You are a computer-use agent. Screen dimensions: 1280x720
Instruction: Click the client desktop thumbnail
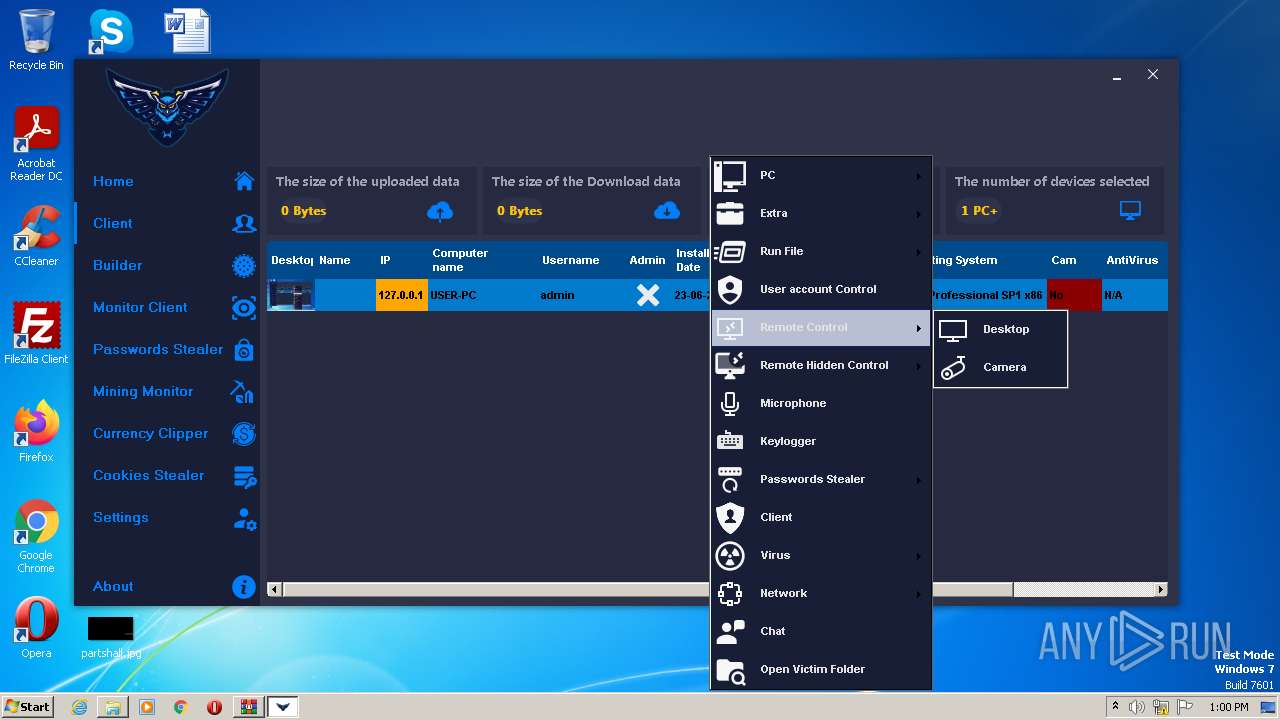[x=291, y=295]
